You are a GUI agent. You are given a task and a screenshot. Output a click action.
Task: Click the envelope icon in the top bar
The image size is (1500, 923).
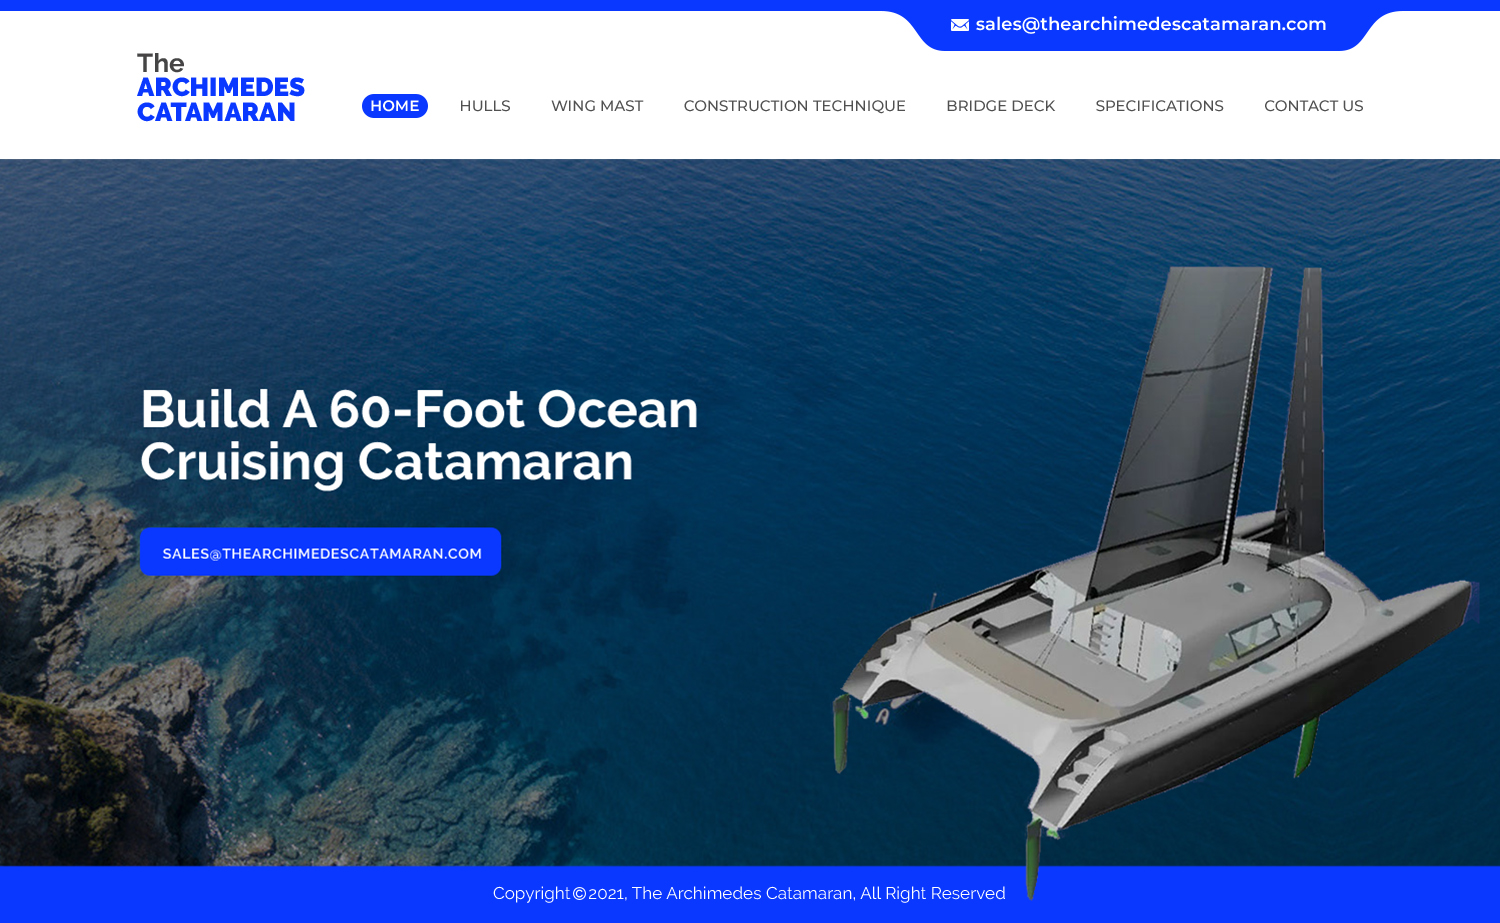pyautogui.click(x=959, y=25)
